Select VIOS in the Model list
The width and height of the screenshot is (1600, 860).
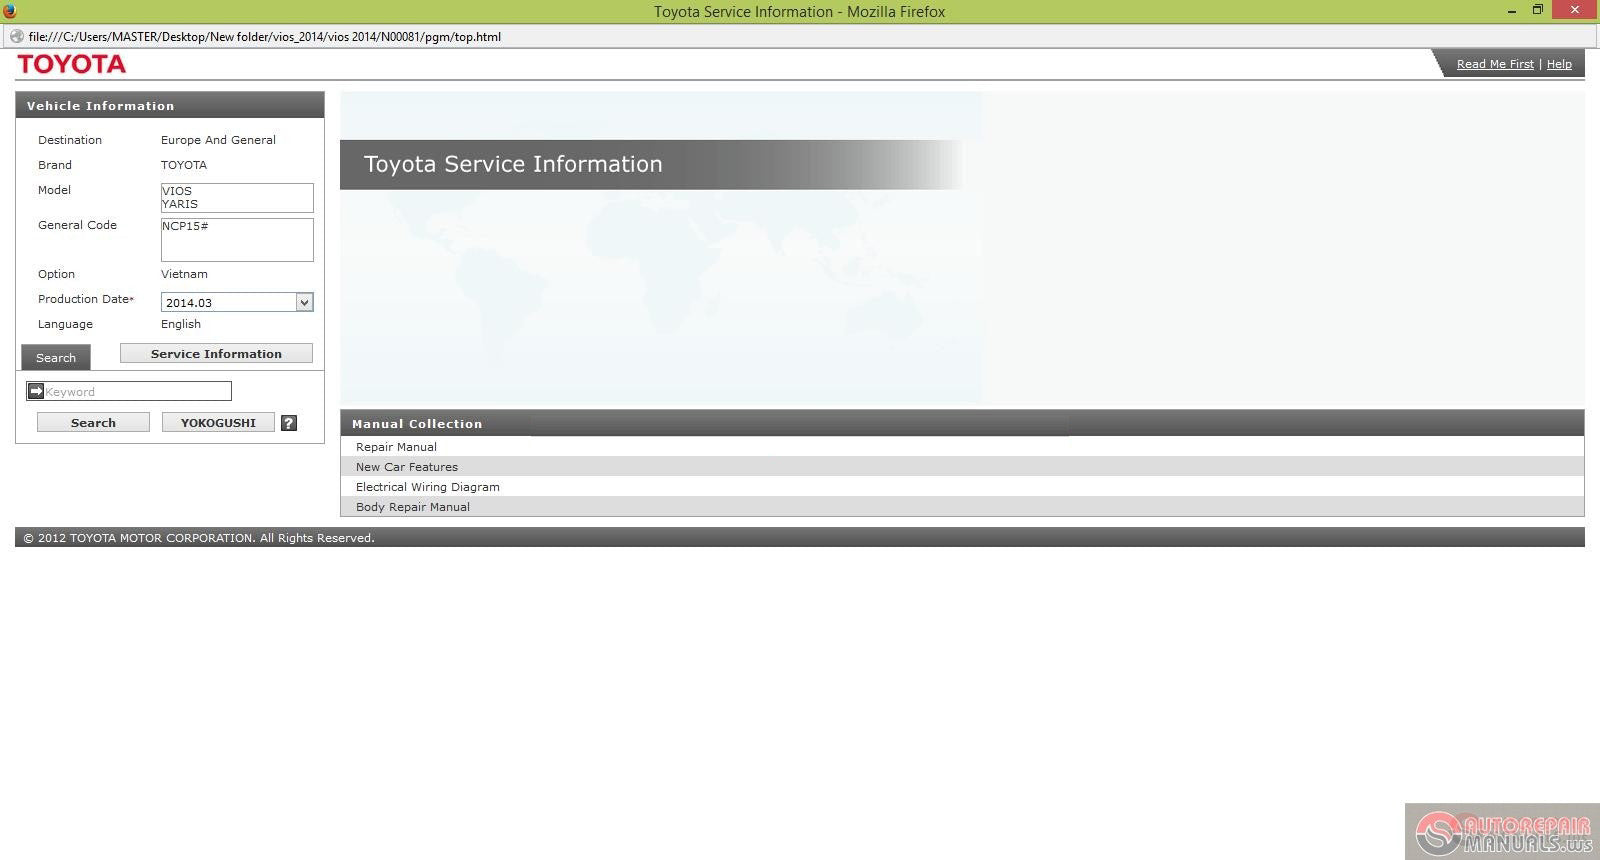pyautogui.click(x=178, y=191)
